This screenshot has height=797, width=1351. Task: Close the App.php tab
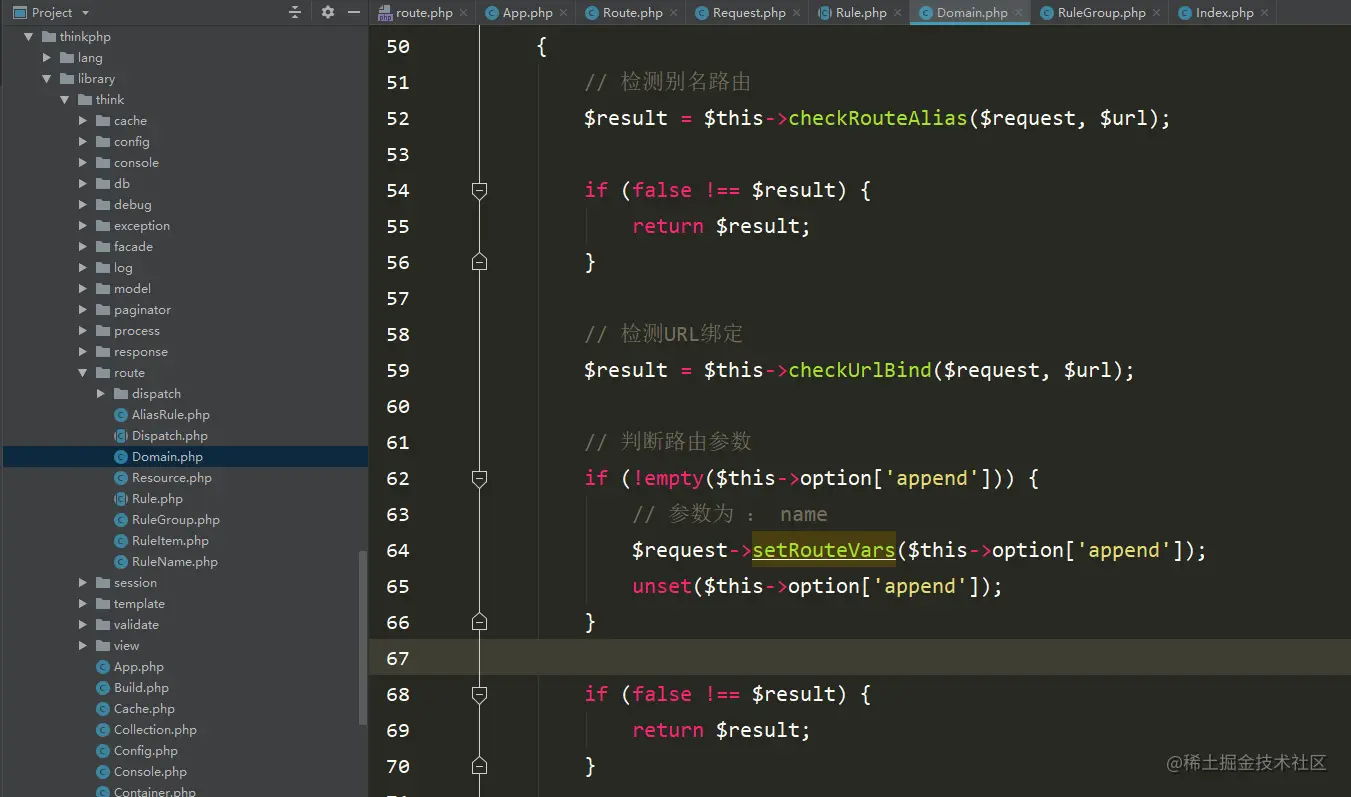click(563, 13)
